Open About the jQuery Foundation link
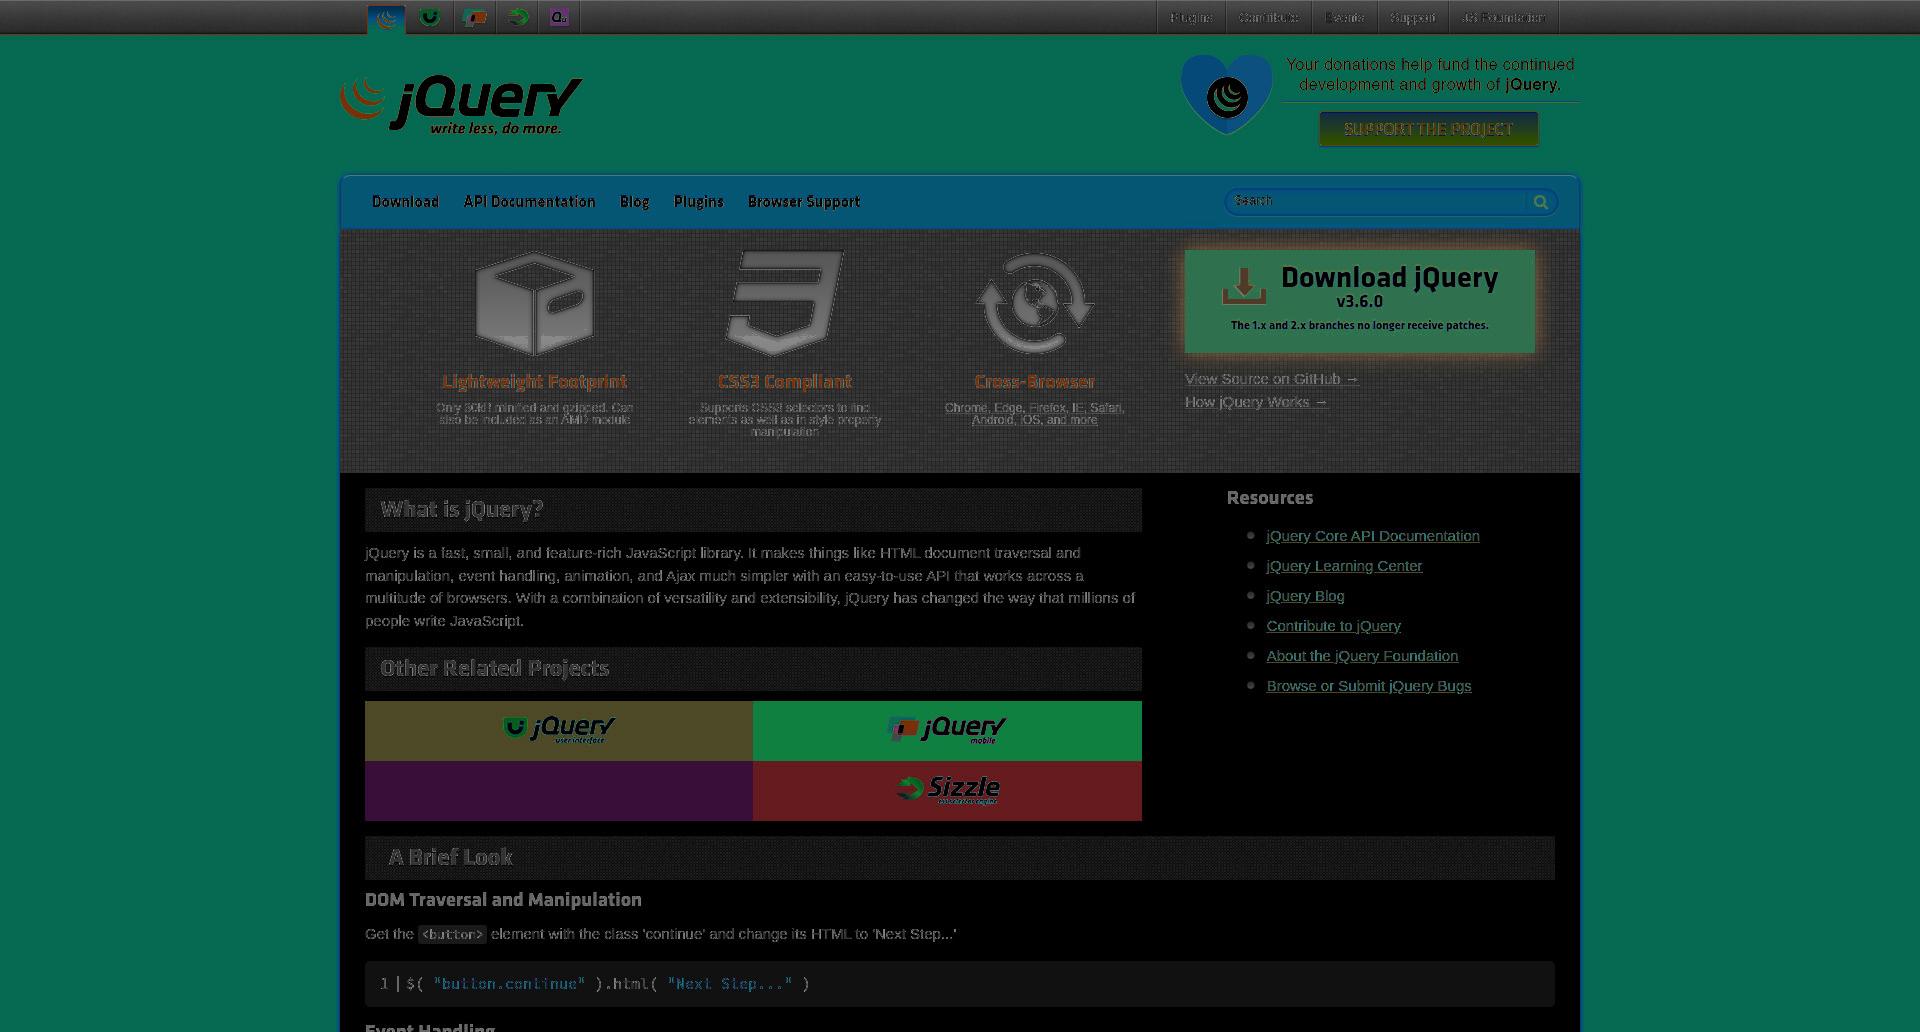 pyautogui.click(x=1362, y=656)
